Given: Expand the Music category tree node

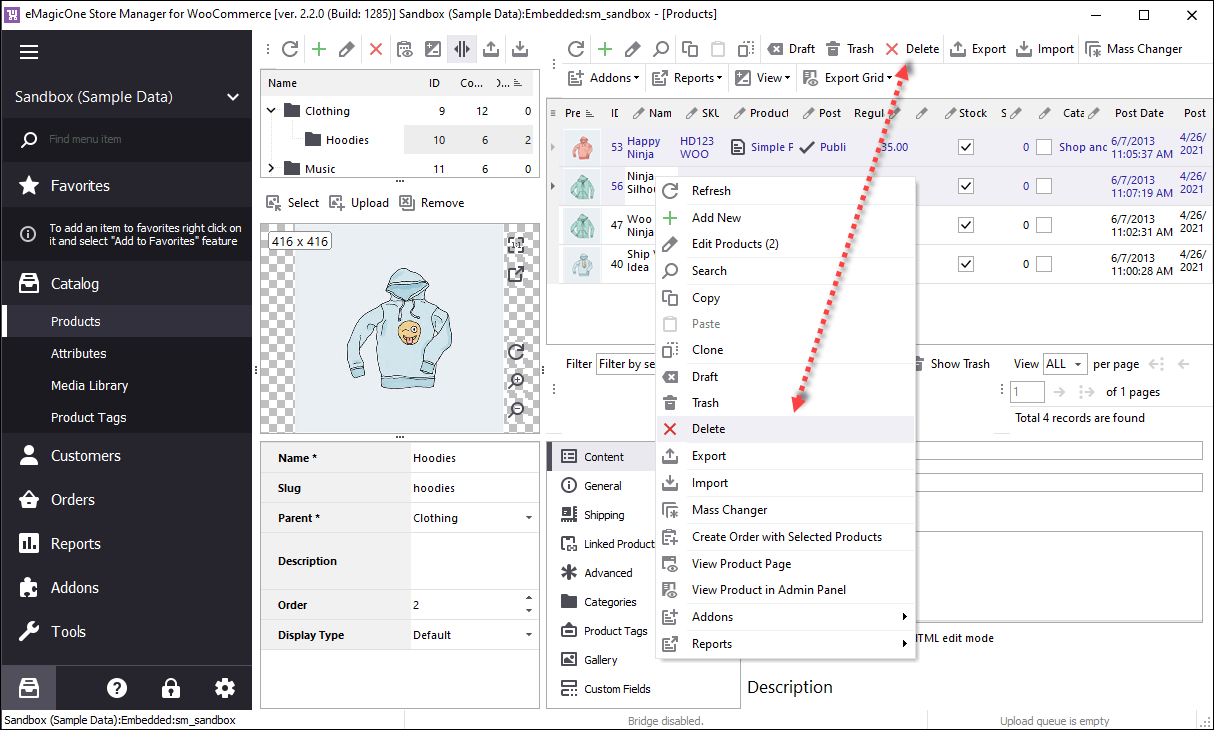Looking at the screenshot, I should [271, 169].
